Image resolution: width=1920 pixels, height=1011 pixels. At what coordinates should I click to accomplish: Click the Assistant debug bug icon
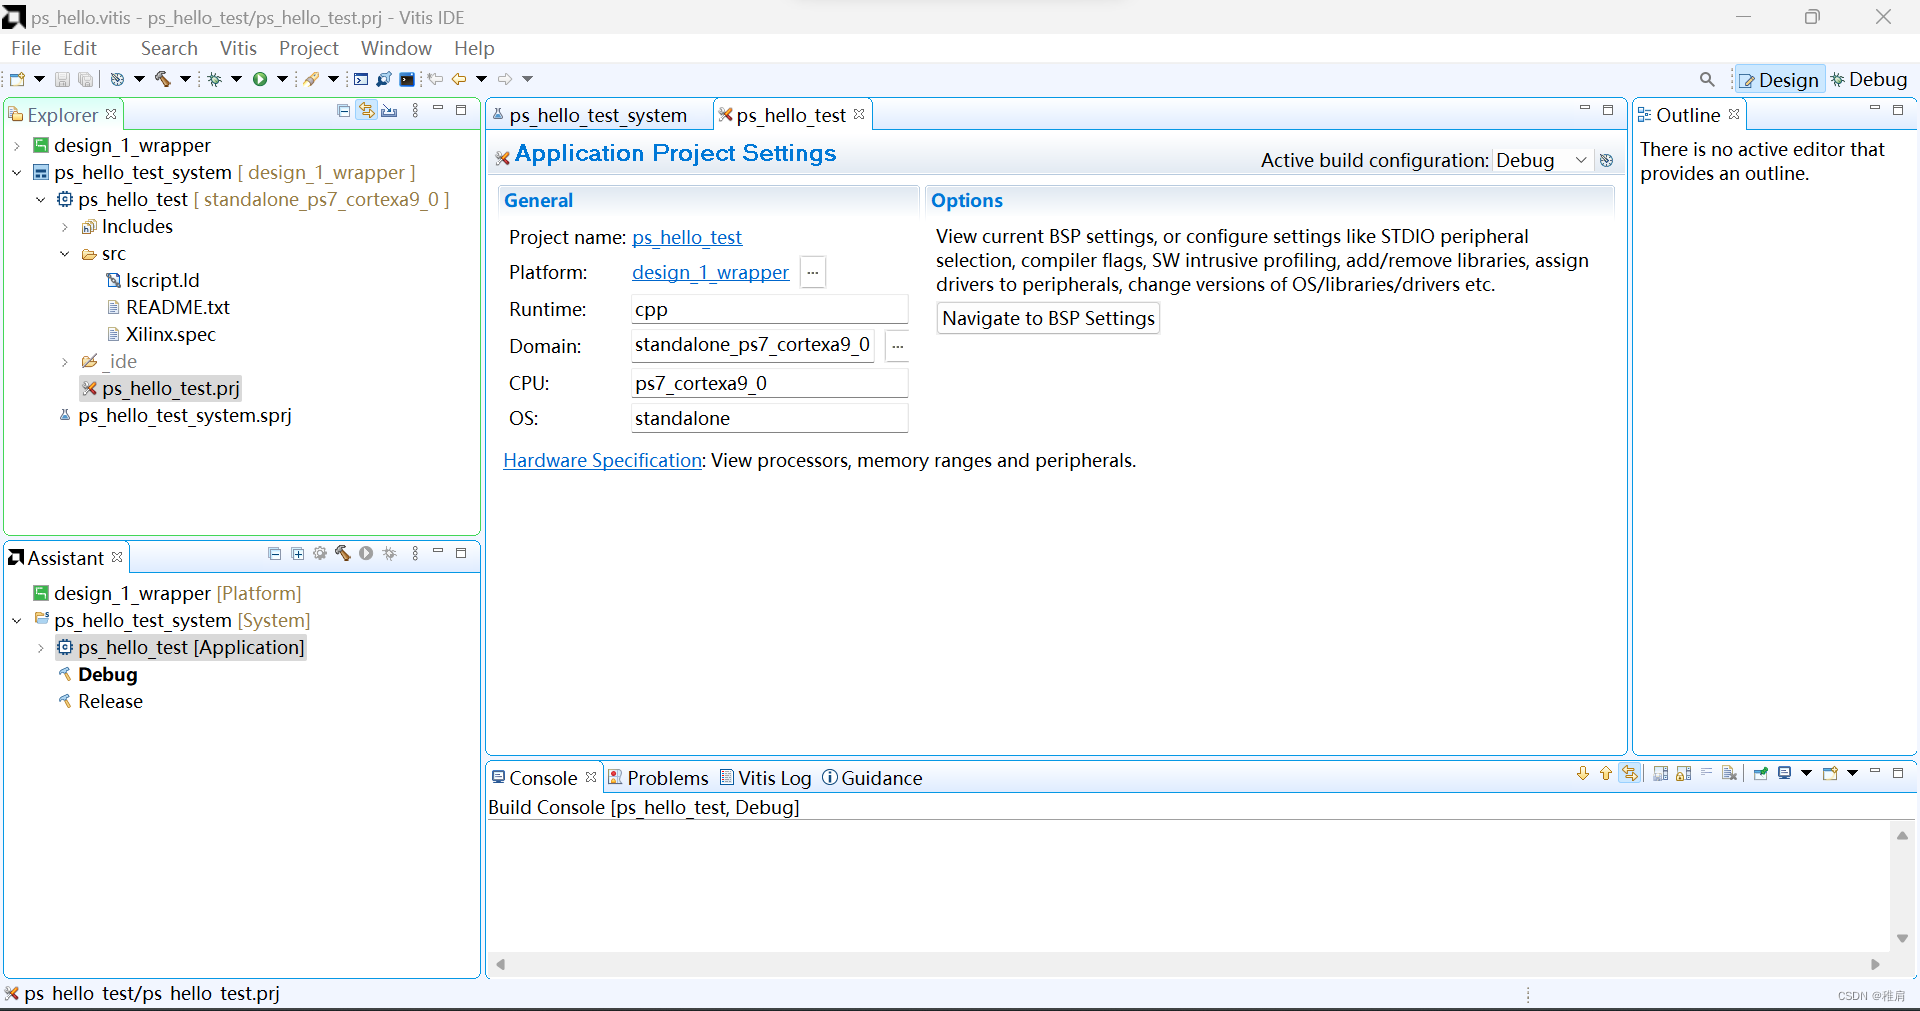click(x=390, y=553)
